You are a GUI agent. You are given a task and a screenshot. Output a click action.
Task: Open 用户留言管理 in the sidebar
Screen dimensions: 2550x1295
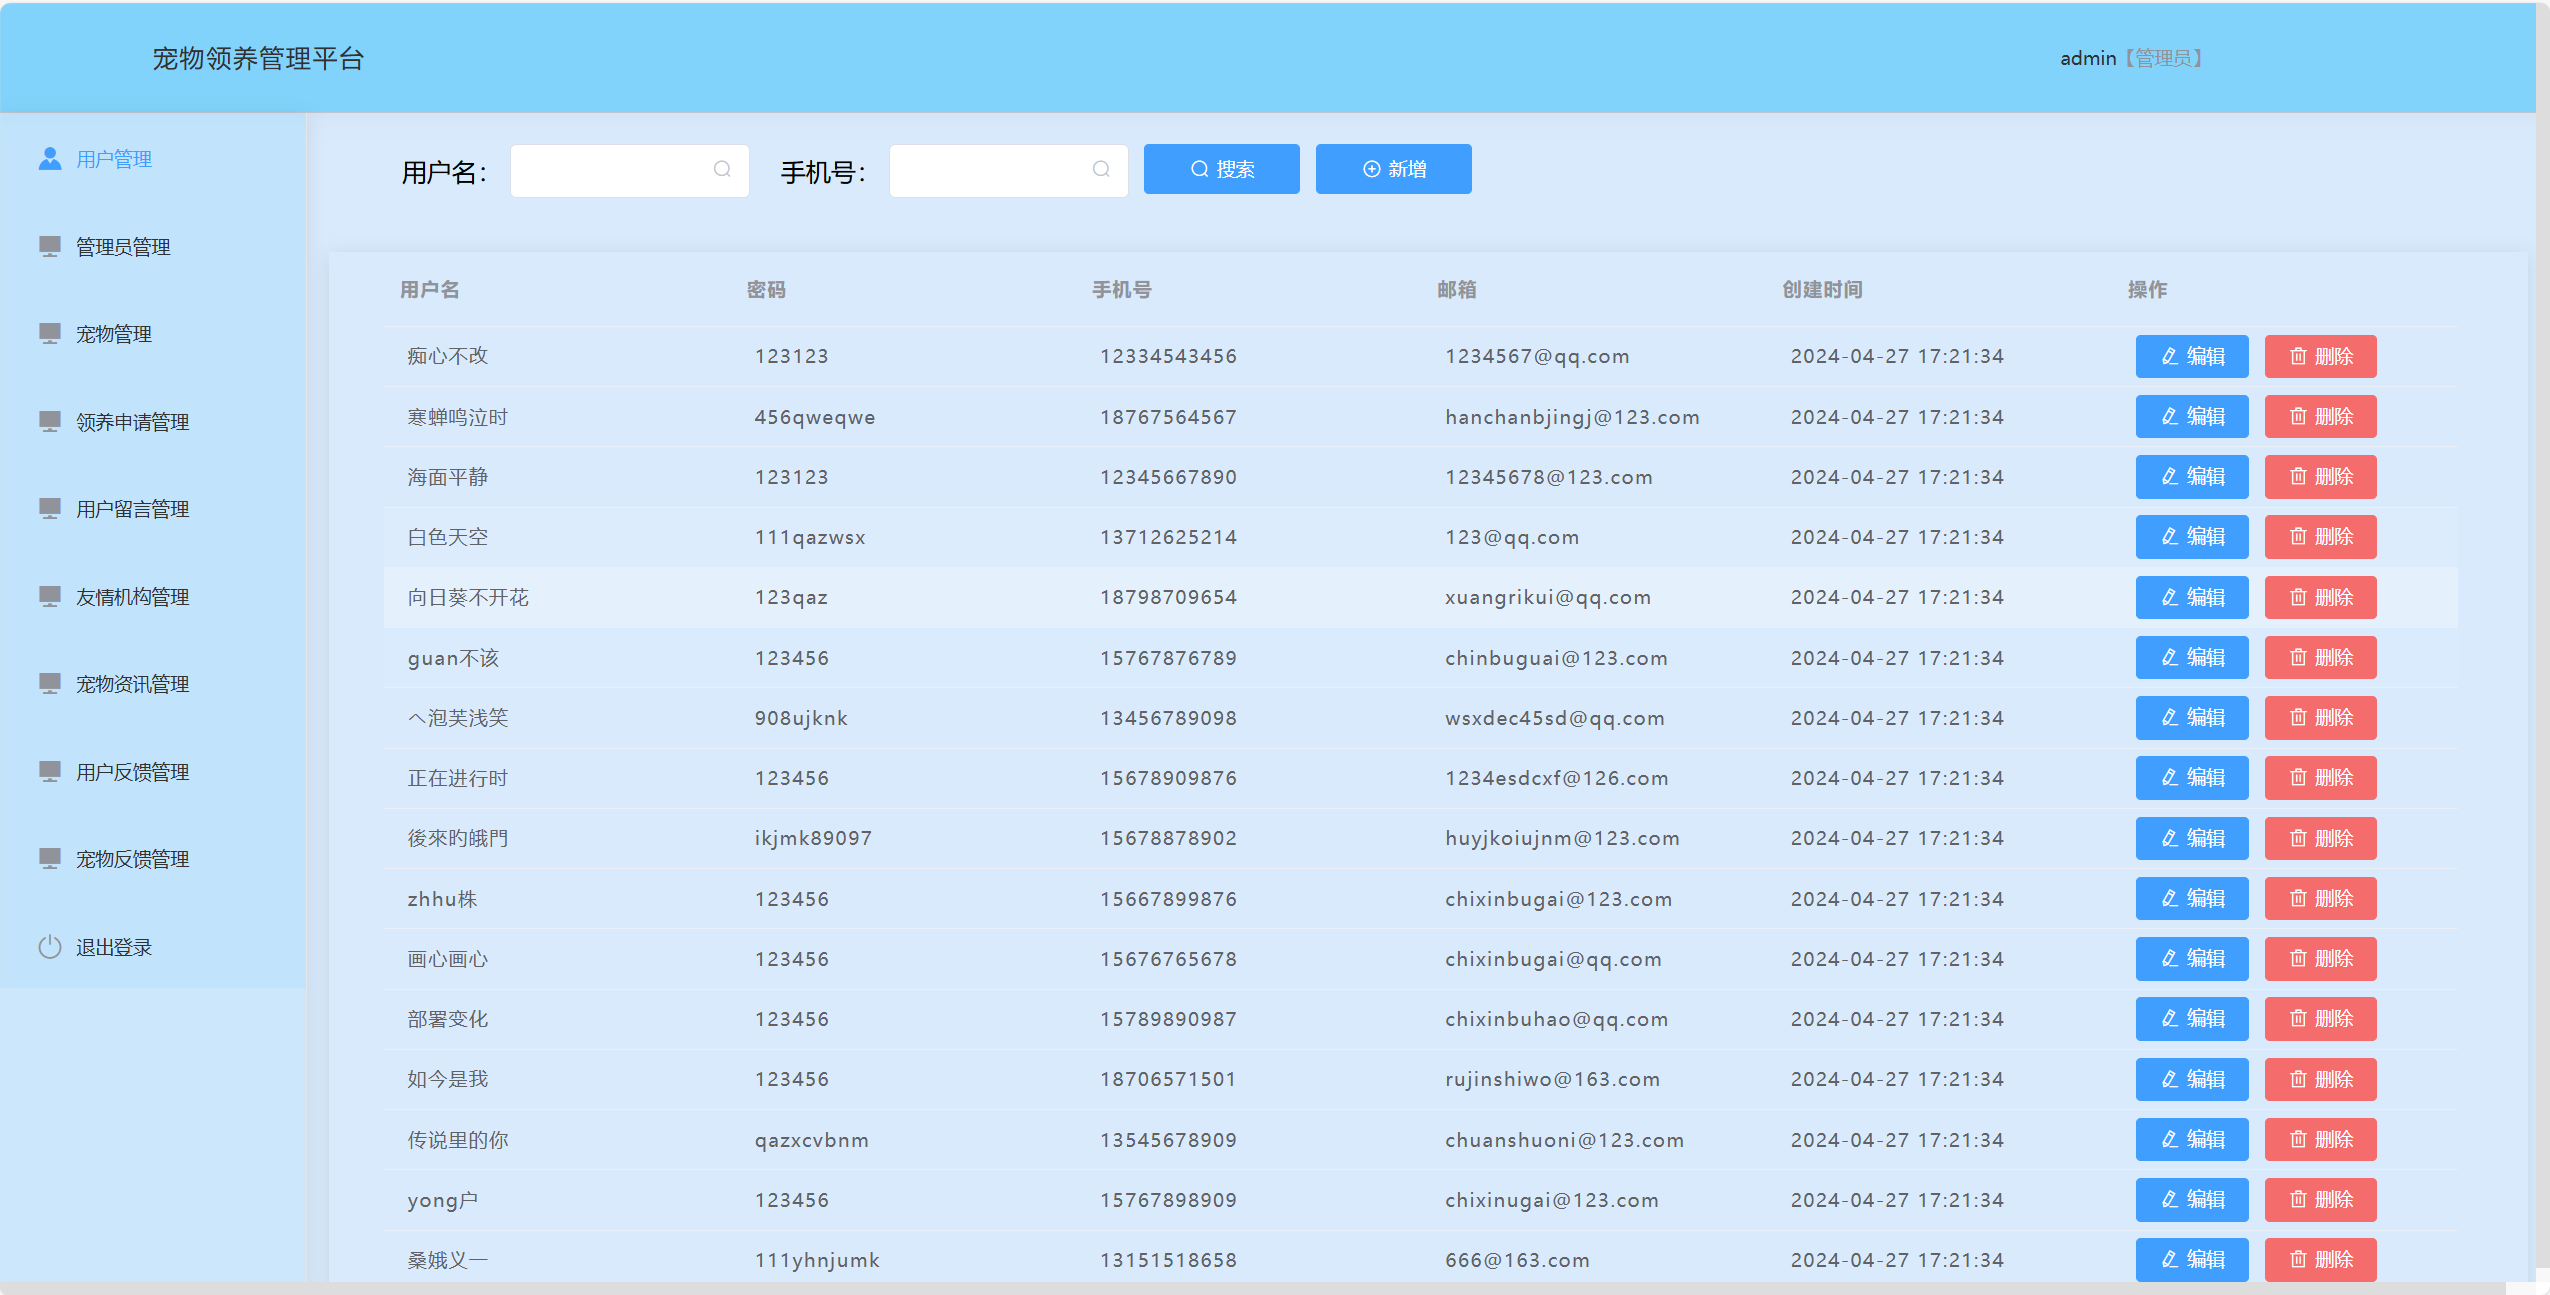click(x=132, y=509)
